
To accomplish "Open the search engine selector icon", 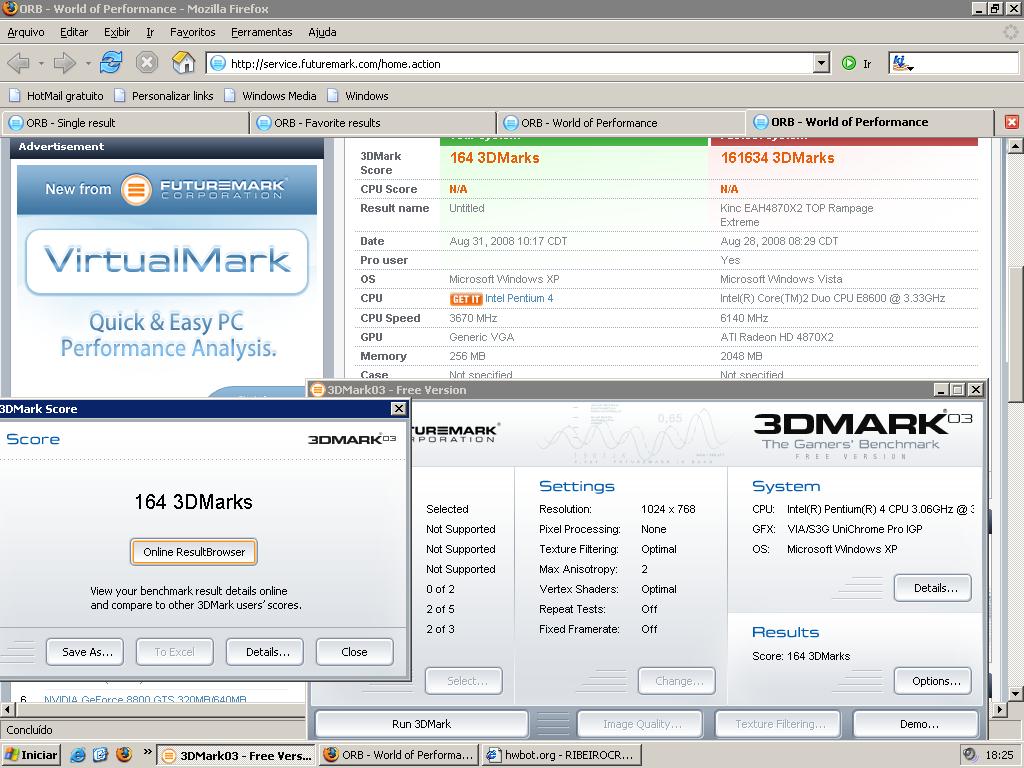I will pos(903,63).
